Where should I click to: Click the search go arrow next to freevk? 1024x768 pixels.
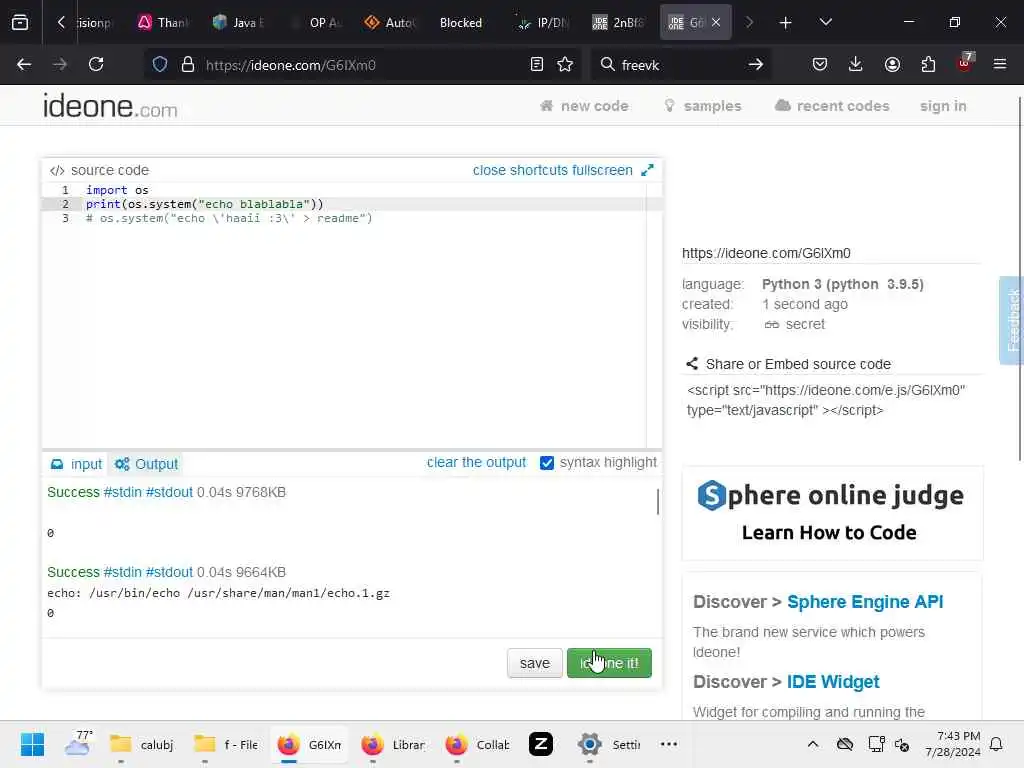(756, 64)
